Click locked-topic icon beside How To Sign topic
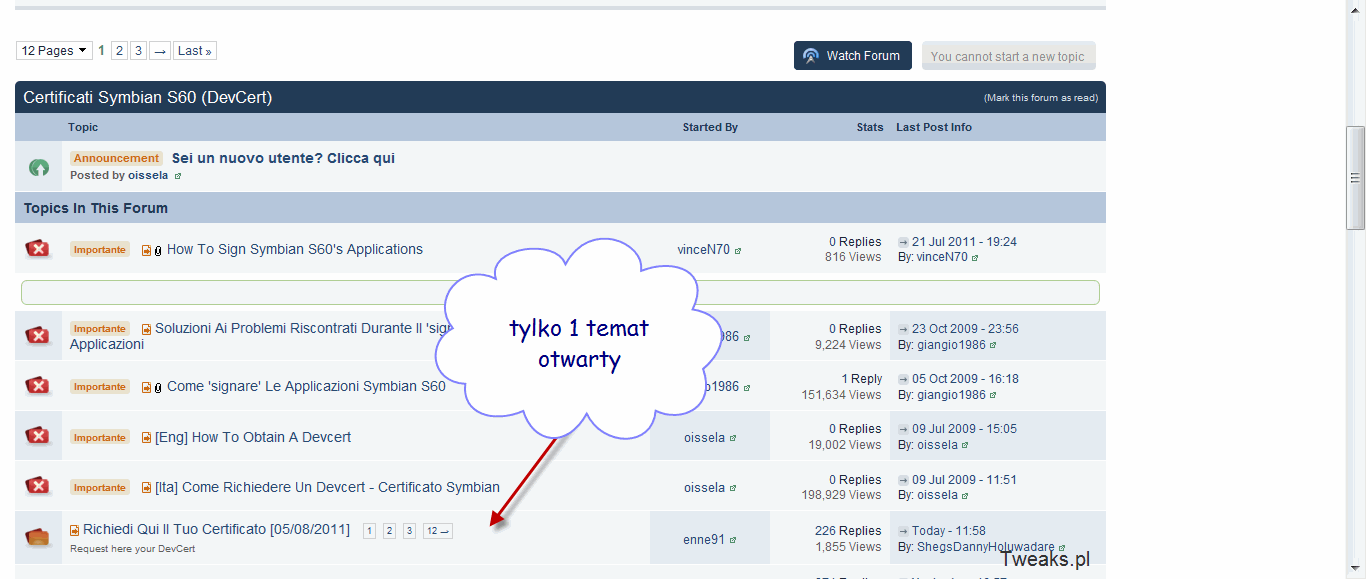 38,249
